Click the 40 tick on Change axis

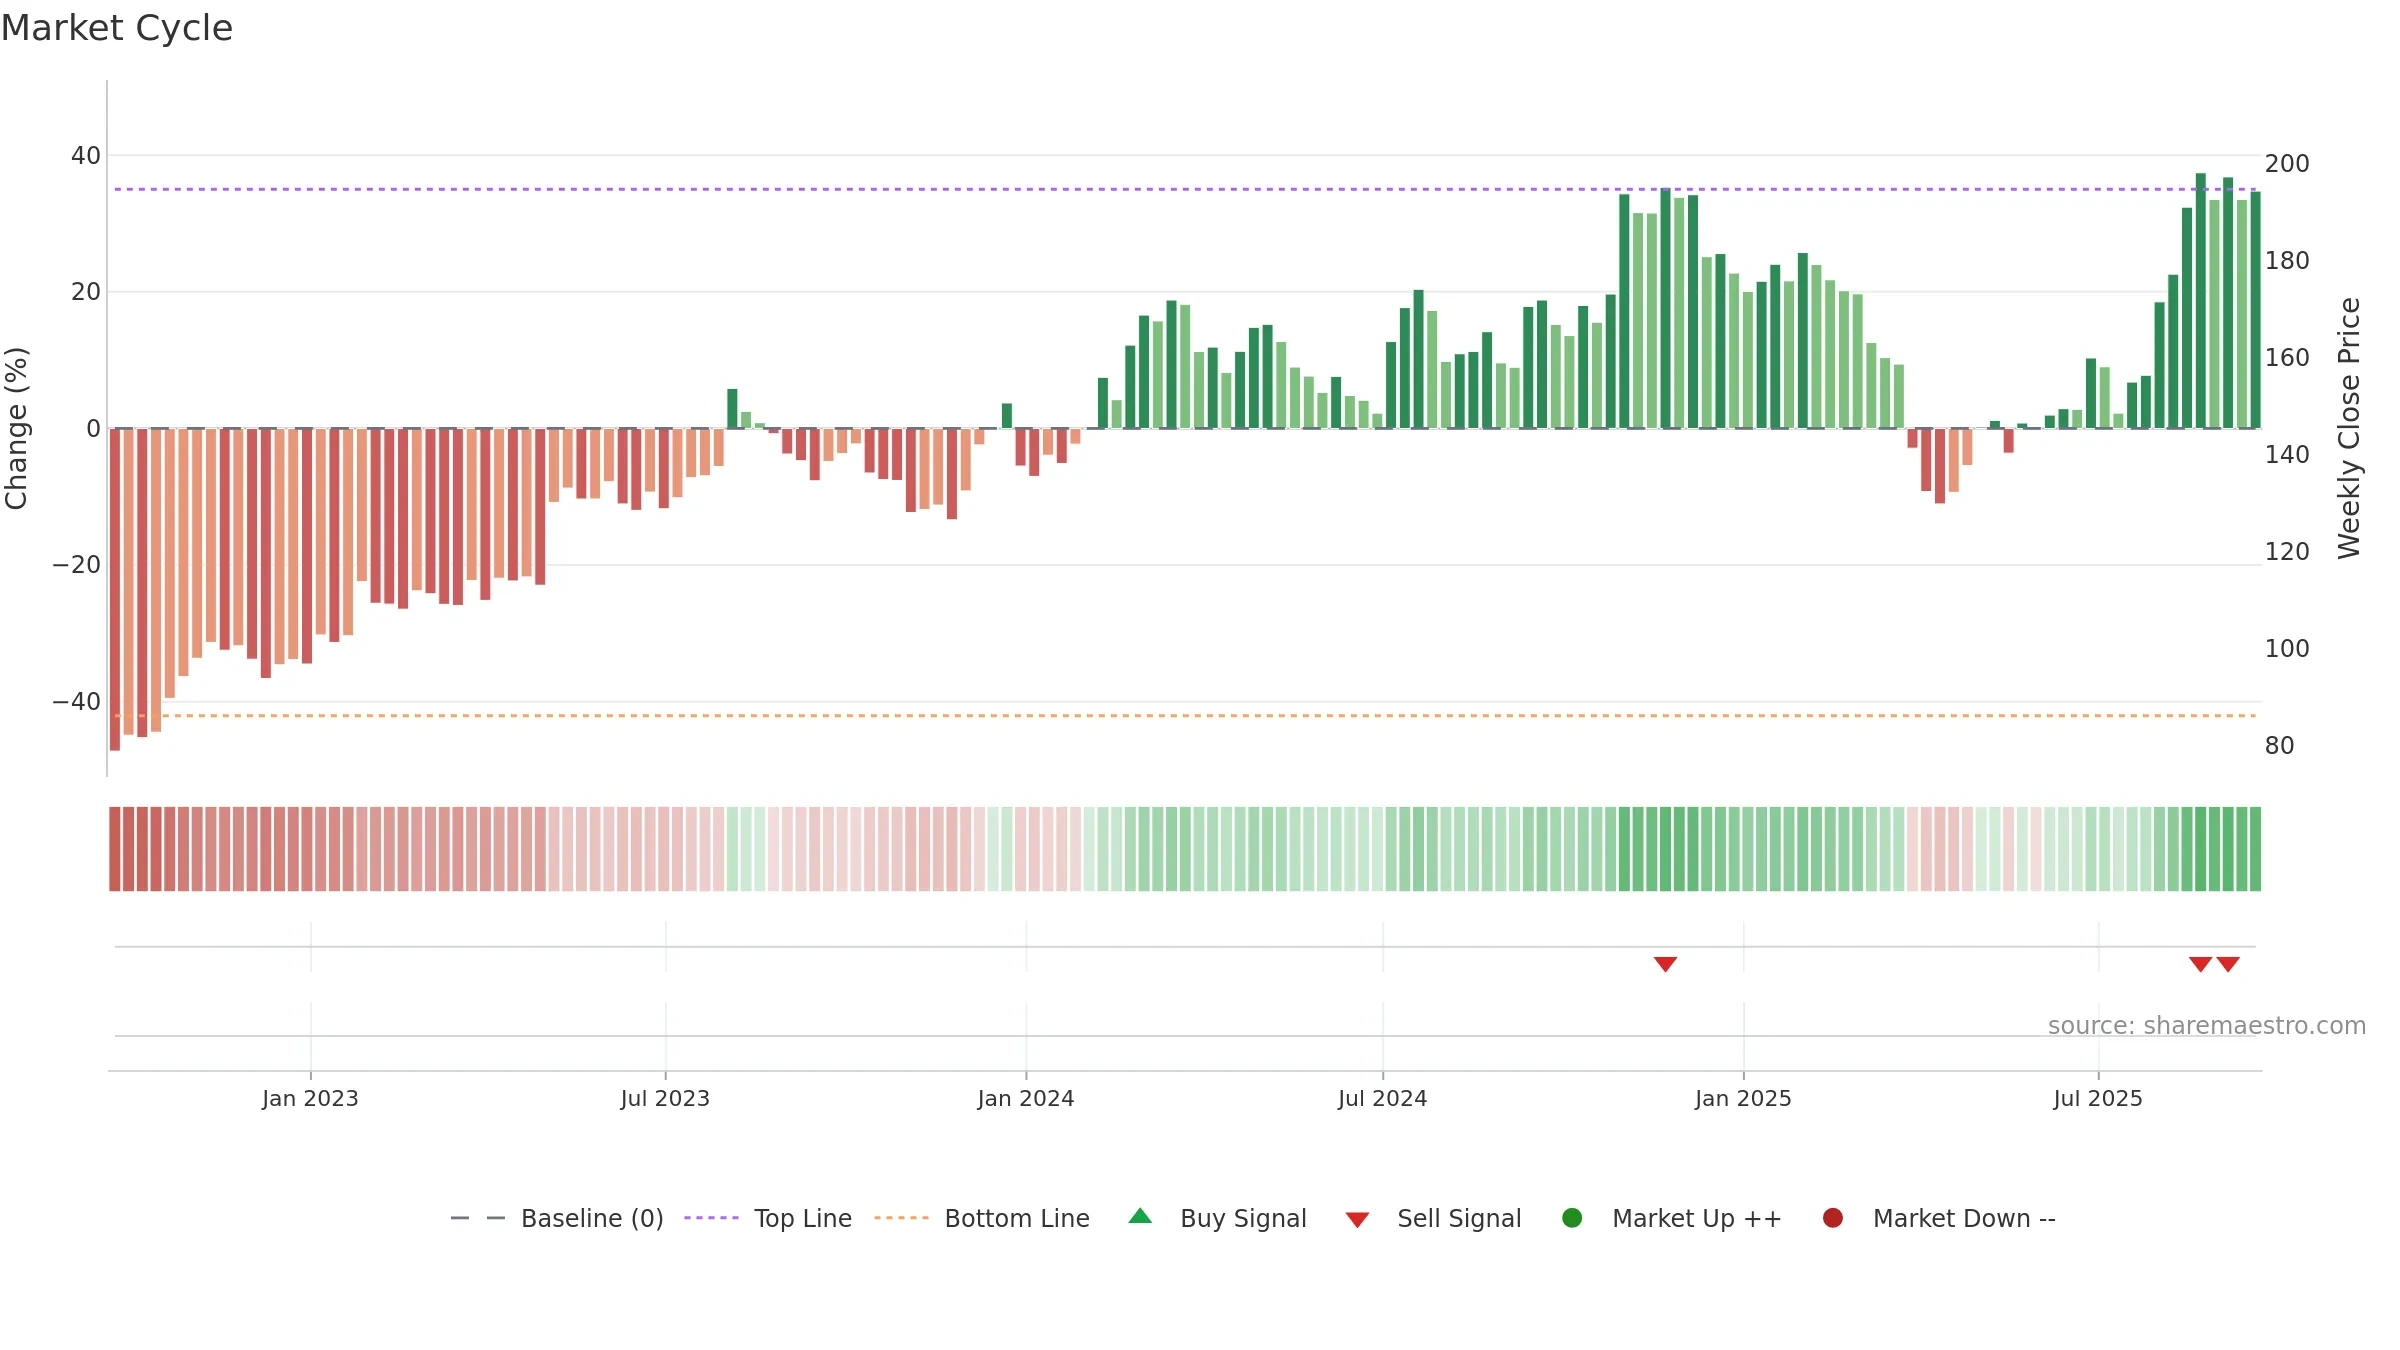86,155
